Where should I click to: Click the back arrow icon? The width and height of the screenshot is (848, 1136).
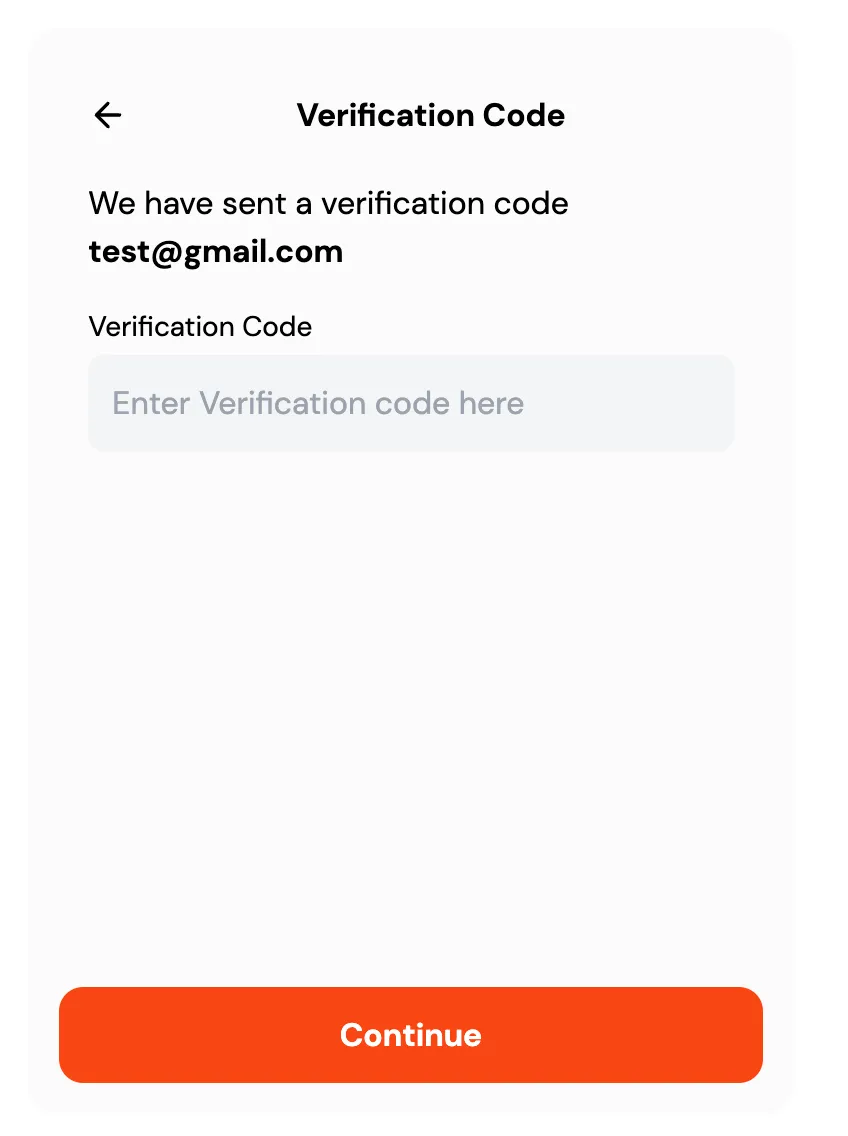[x=108, y=116]
